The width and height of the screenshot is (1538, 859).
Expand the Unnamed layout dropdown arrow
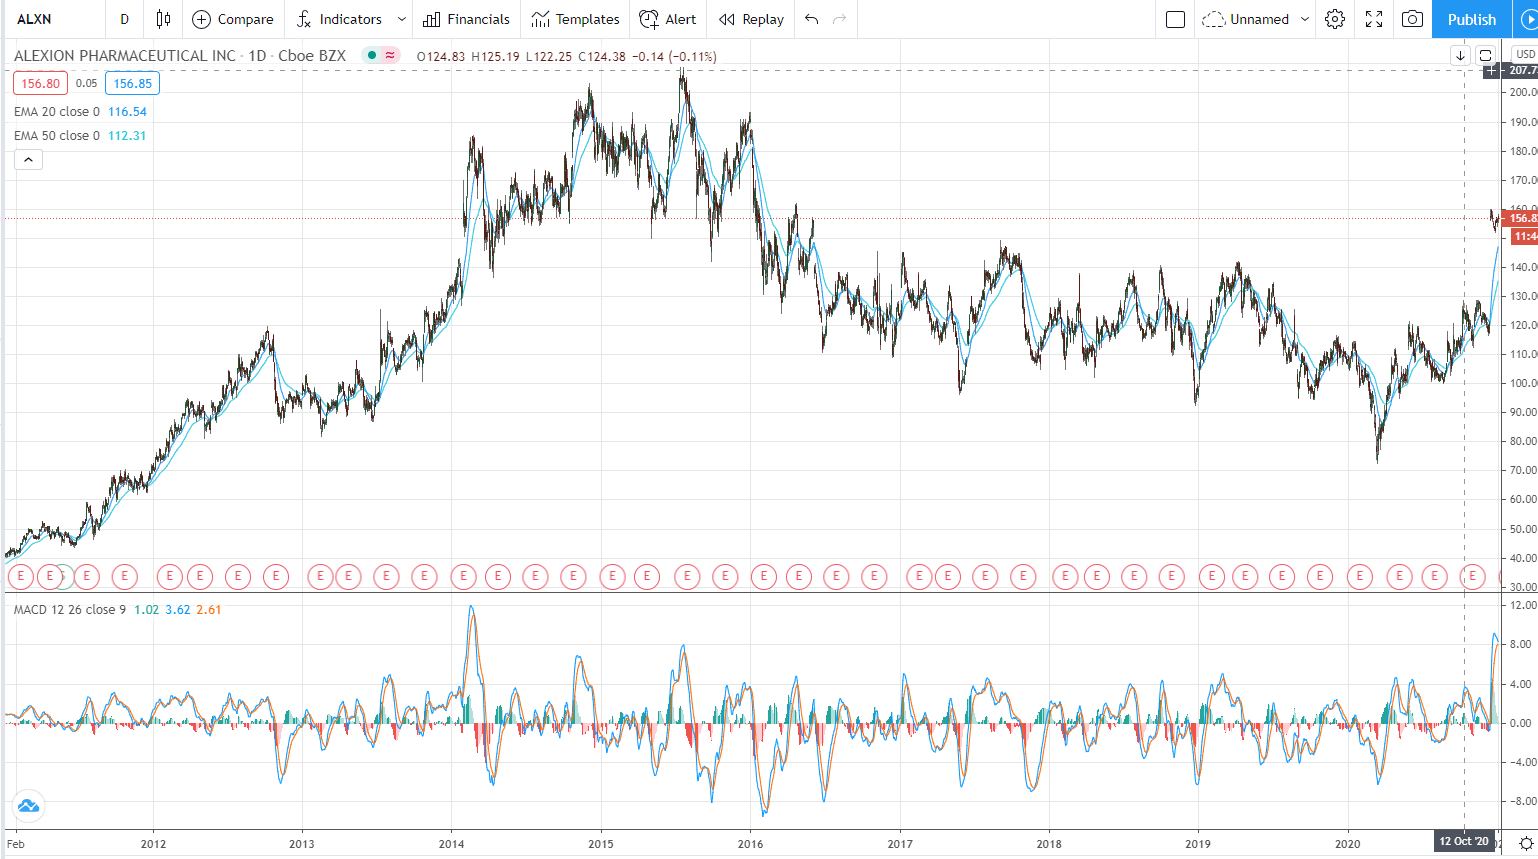point(1305,19)
